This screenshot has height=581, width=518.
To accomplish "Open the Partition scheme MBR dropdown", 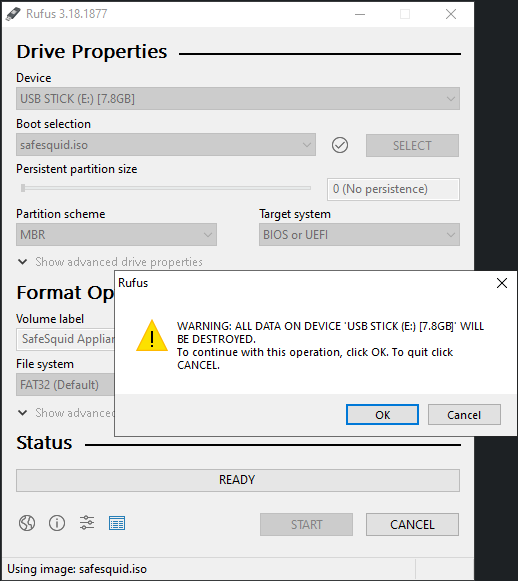I will click(x=116, y=235).
